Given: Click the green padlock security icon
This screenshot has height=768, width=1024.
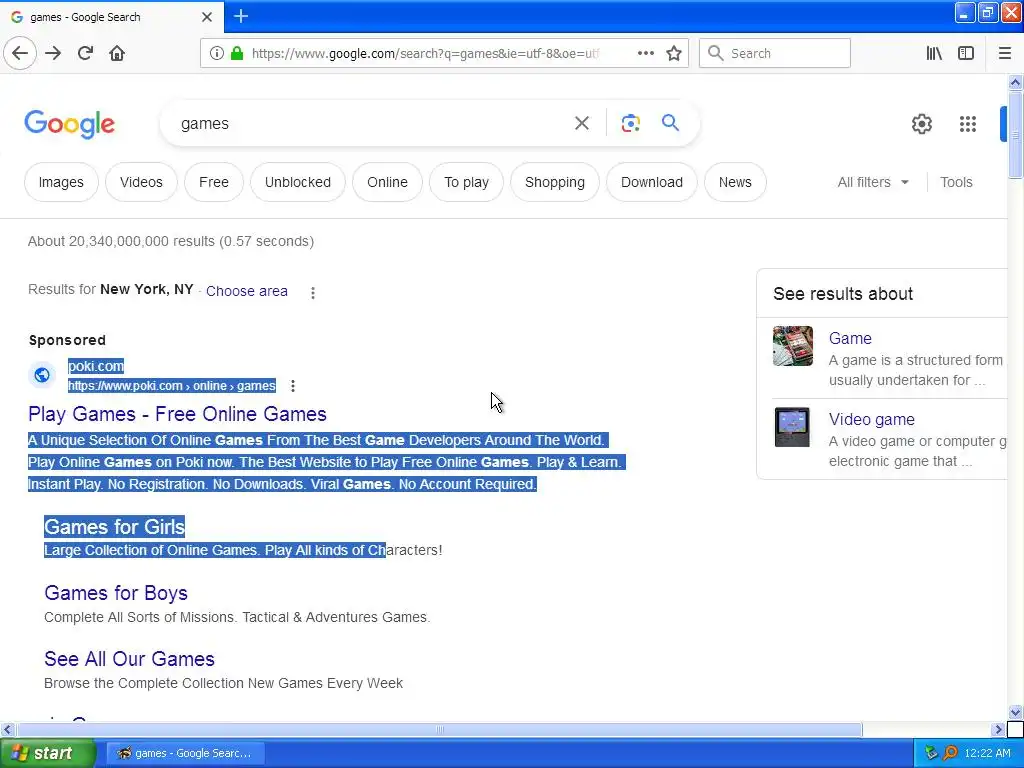Looking at the screenshot, I should click(x=237, y=53).
